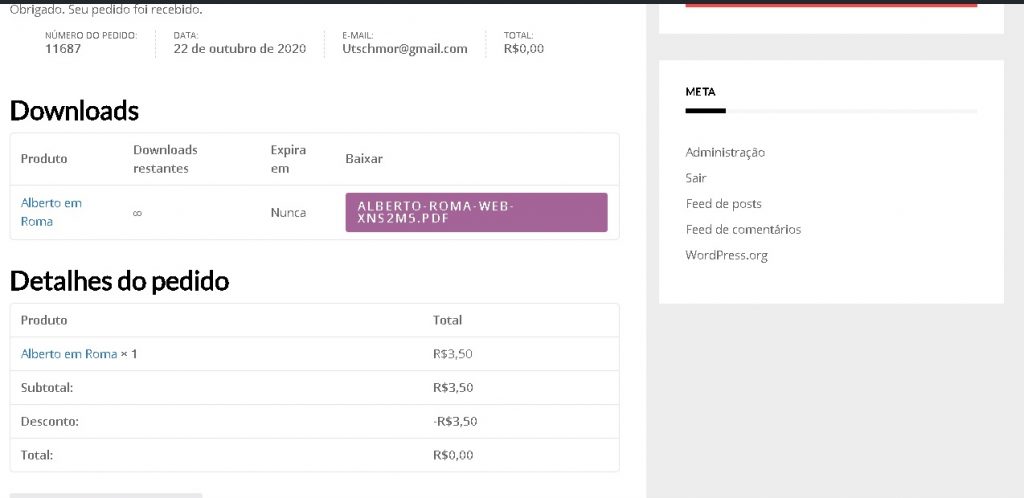The height and width of the screenshot is (498, 1024).
Task: Click the Baixar column header
Action: click(x=364, y=159)
